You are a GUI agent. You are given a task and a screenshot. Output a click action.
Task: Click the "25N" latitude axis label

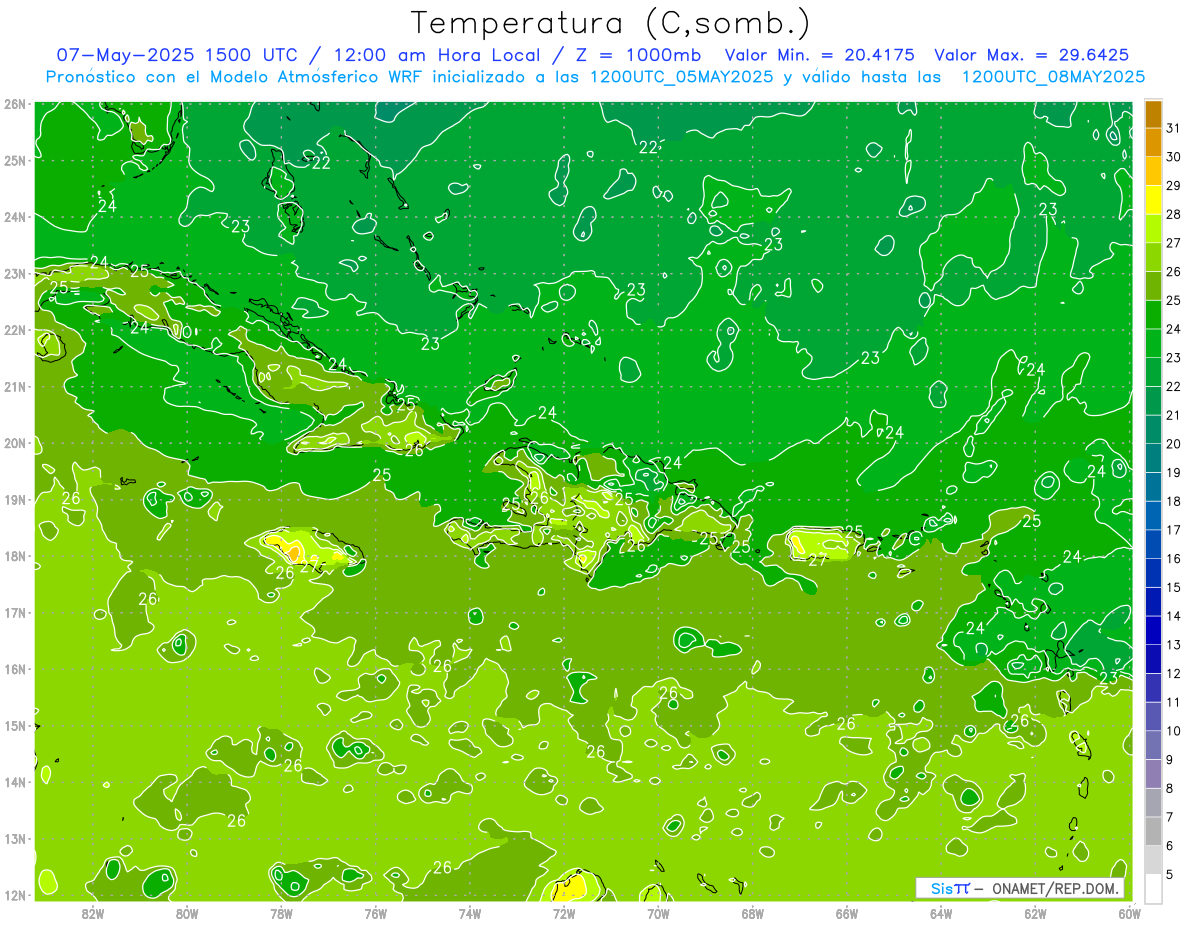click(x=15, y=160)
